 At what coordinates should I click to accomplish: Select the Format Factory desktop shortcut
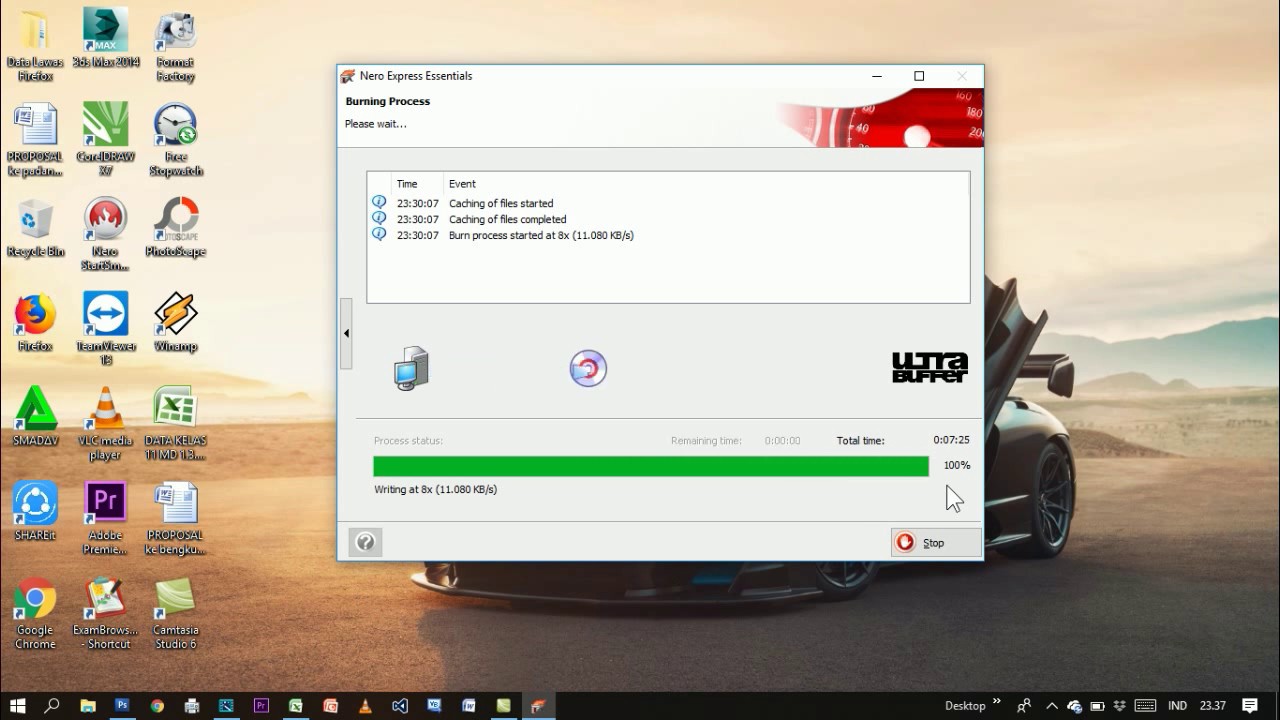pyautogui.click(x=175, y=46)
